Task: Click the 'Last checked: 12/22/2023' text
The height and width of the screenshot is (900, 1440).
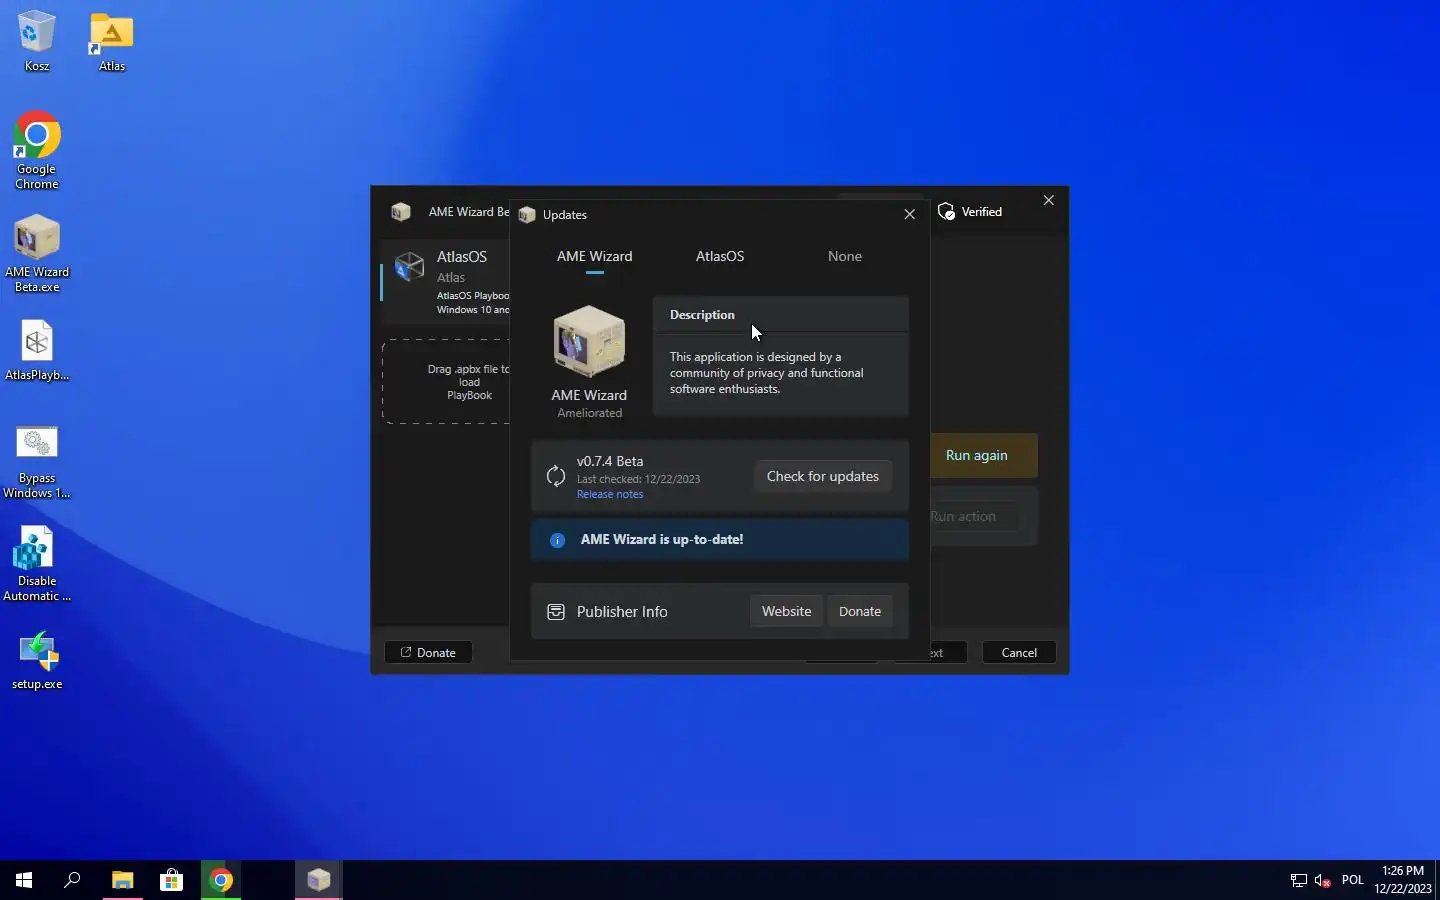Action: (638, 479)
